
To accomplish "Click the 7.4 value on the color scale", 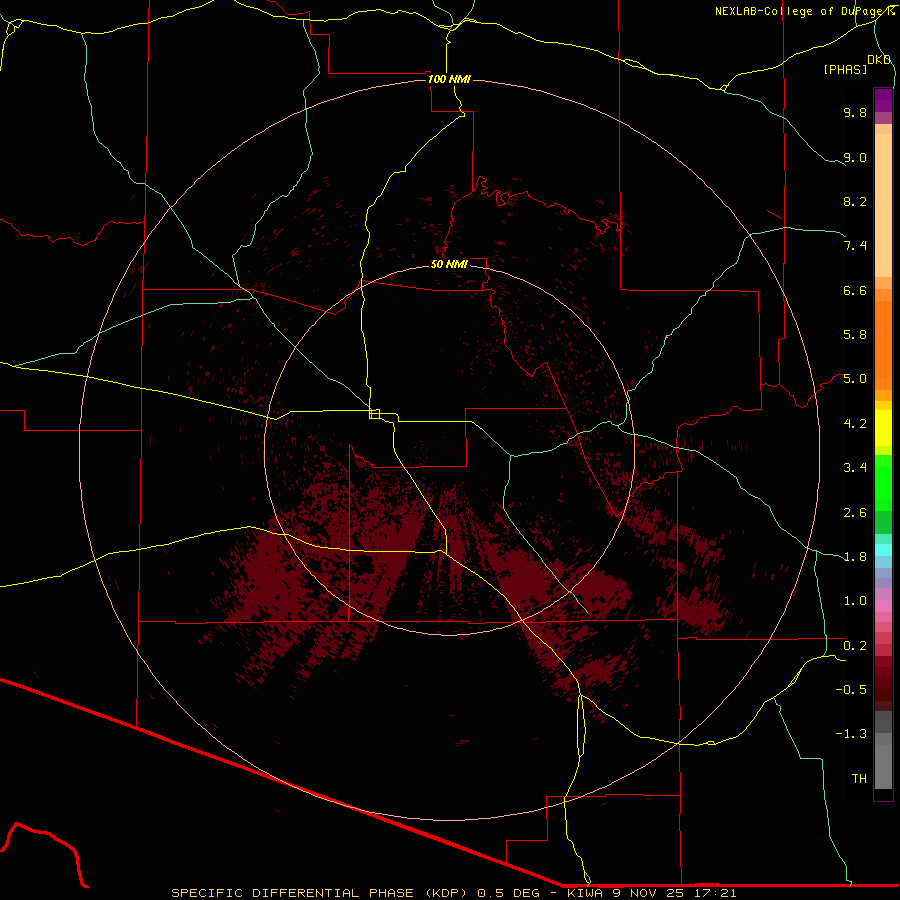I will click(855, 246).
